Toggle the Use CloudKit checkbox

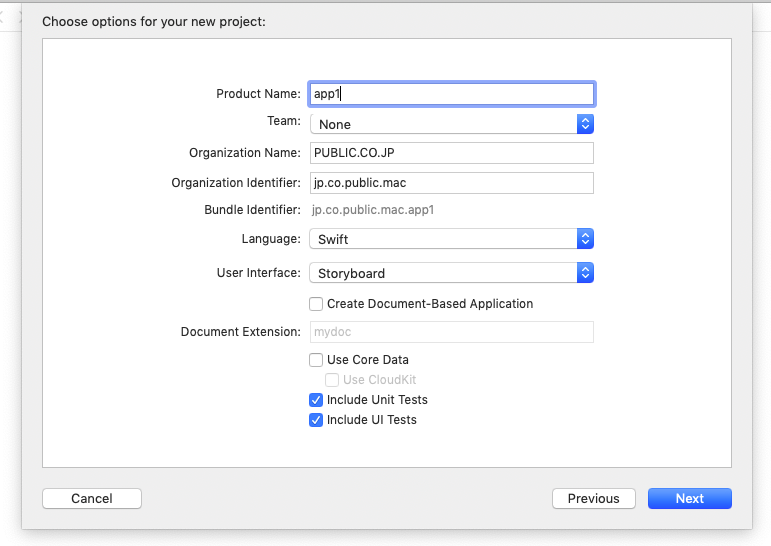click(x=332, y=380)
